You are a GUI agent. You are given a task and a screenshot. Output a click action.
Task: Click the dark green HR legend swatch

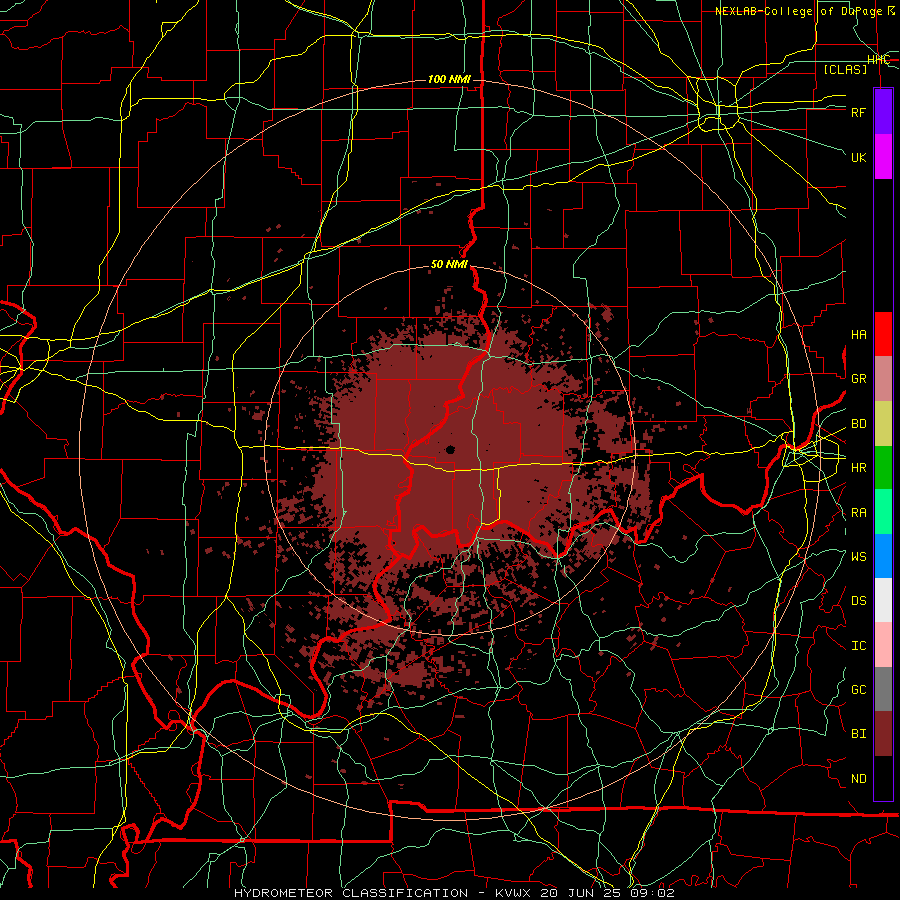click(x=883, y=467)
